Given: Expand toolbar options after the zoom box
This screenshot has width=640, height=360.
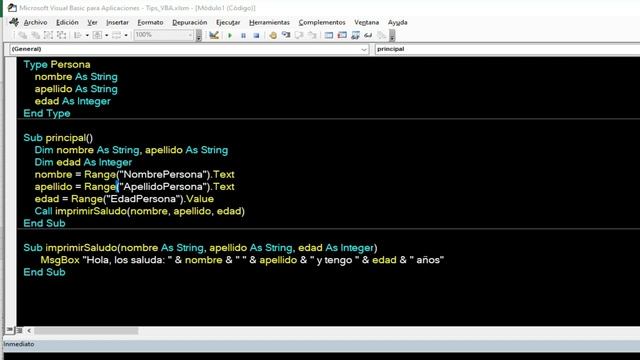Looking at the screenshot, I should click(199, 36).
